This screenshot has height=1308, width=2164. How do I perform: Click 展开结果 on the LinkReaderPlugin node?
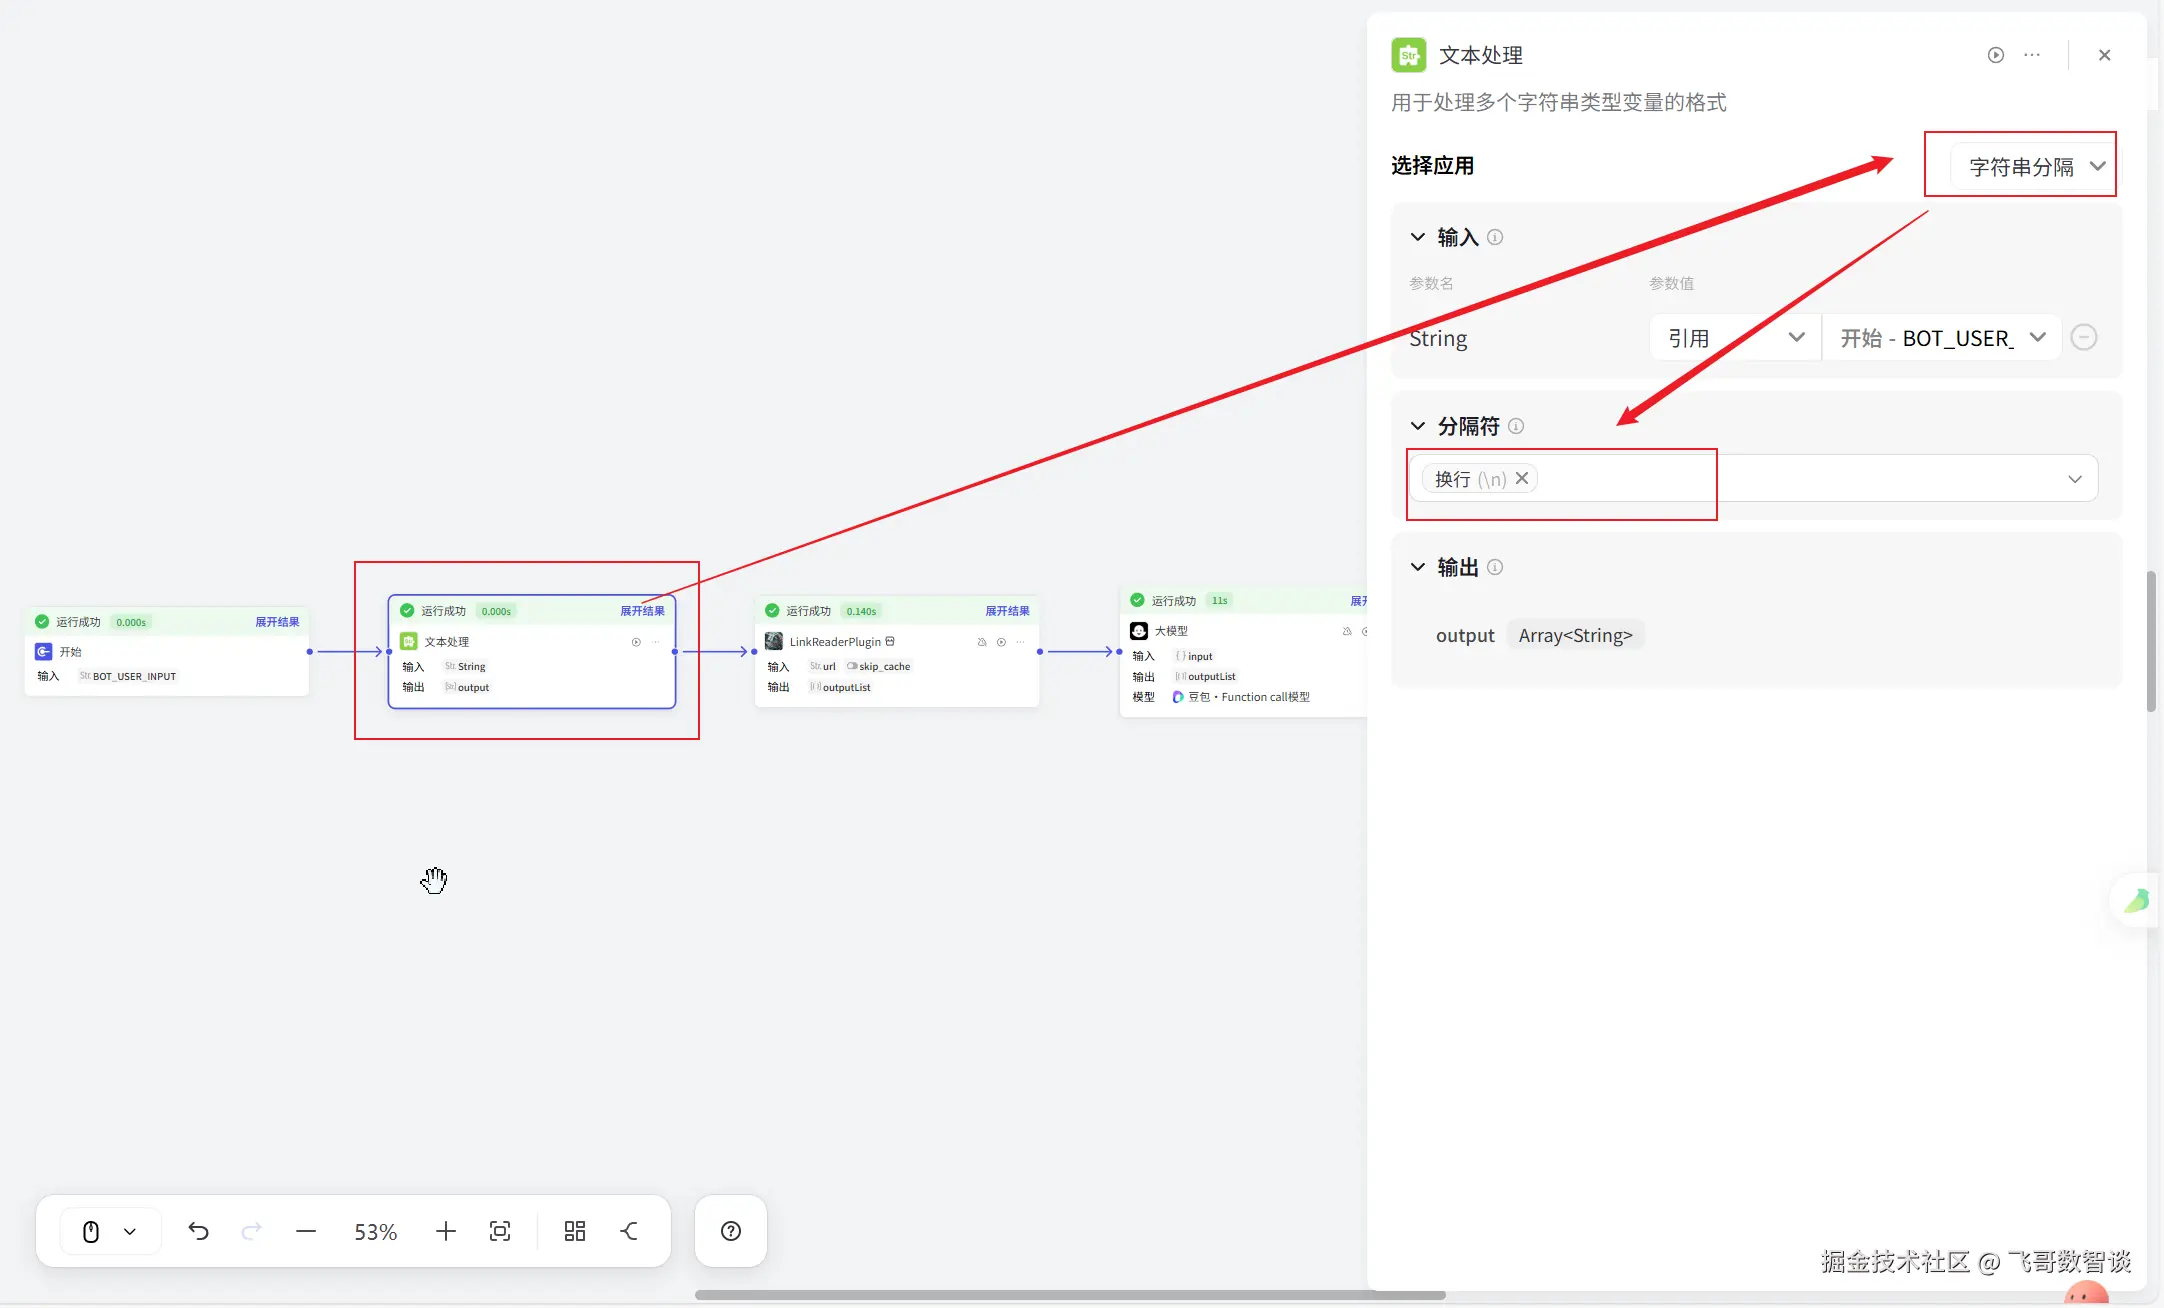[x=1007, y=611]
